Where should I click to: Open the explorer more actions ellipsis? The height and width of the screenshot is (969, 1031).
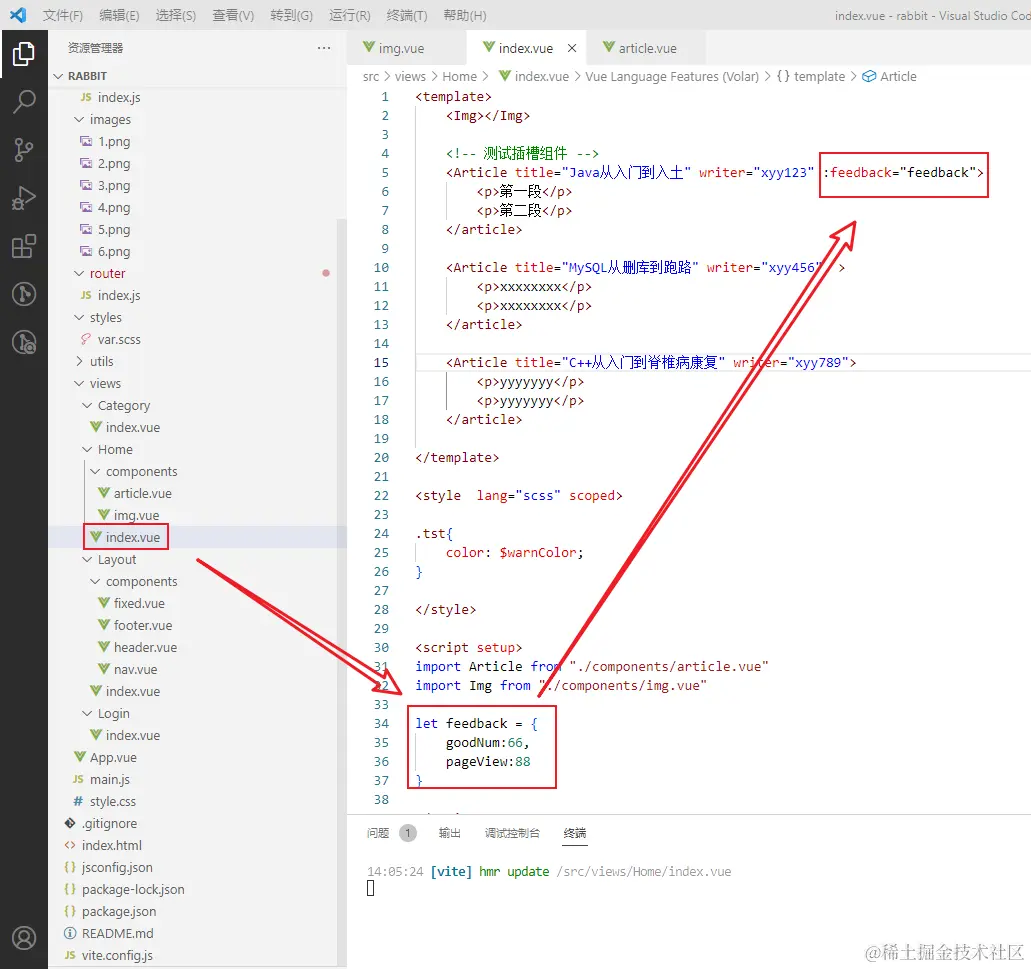point(324,48)
